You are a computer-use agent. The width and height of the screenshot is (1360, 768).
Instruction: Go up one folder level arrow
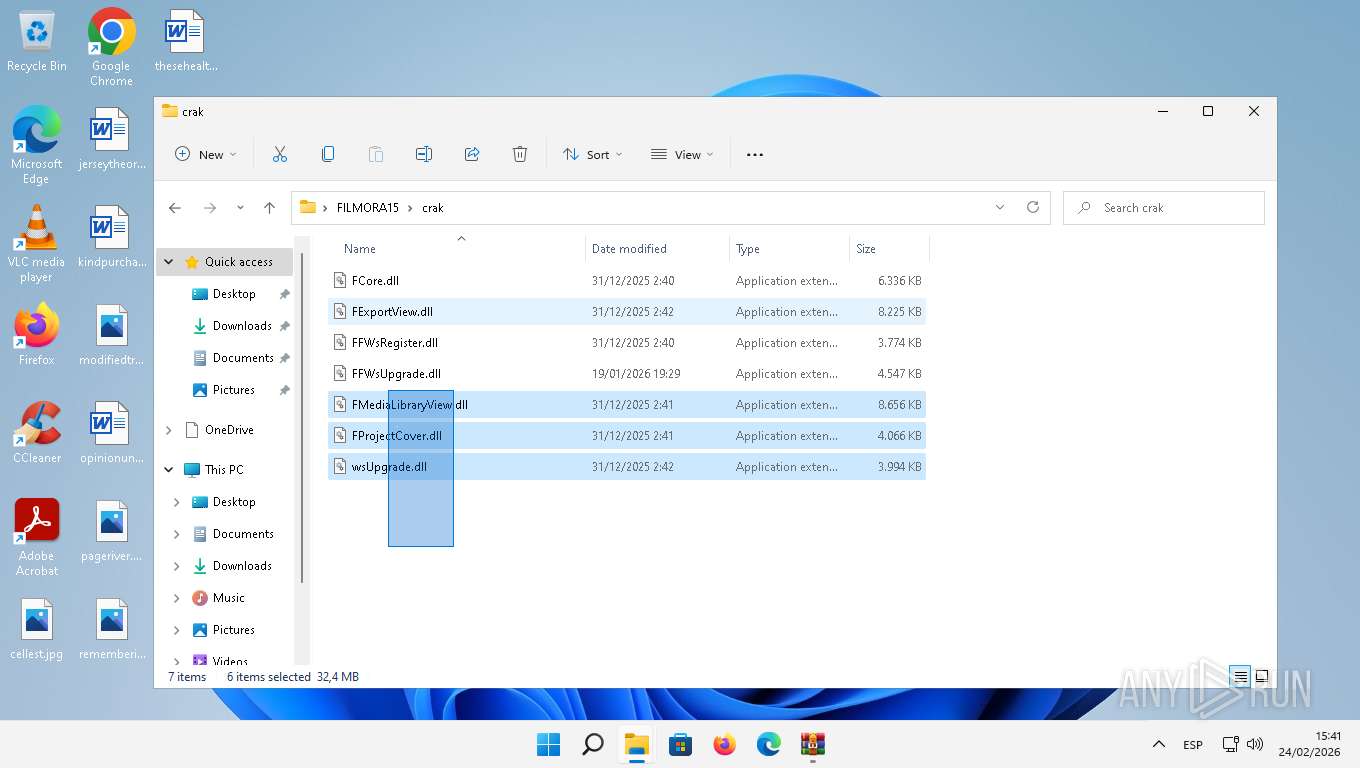269,208
